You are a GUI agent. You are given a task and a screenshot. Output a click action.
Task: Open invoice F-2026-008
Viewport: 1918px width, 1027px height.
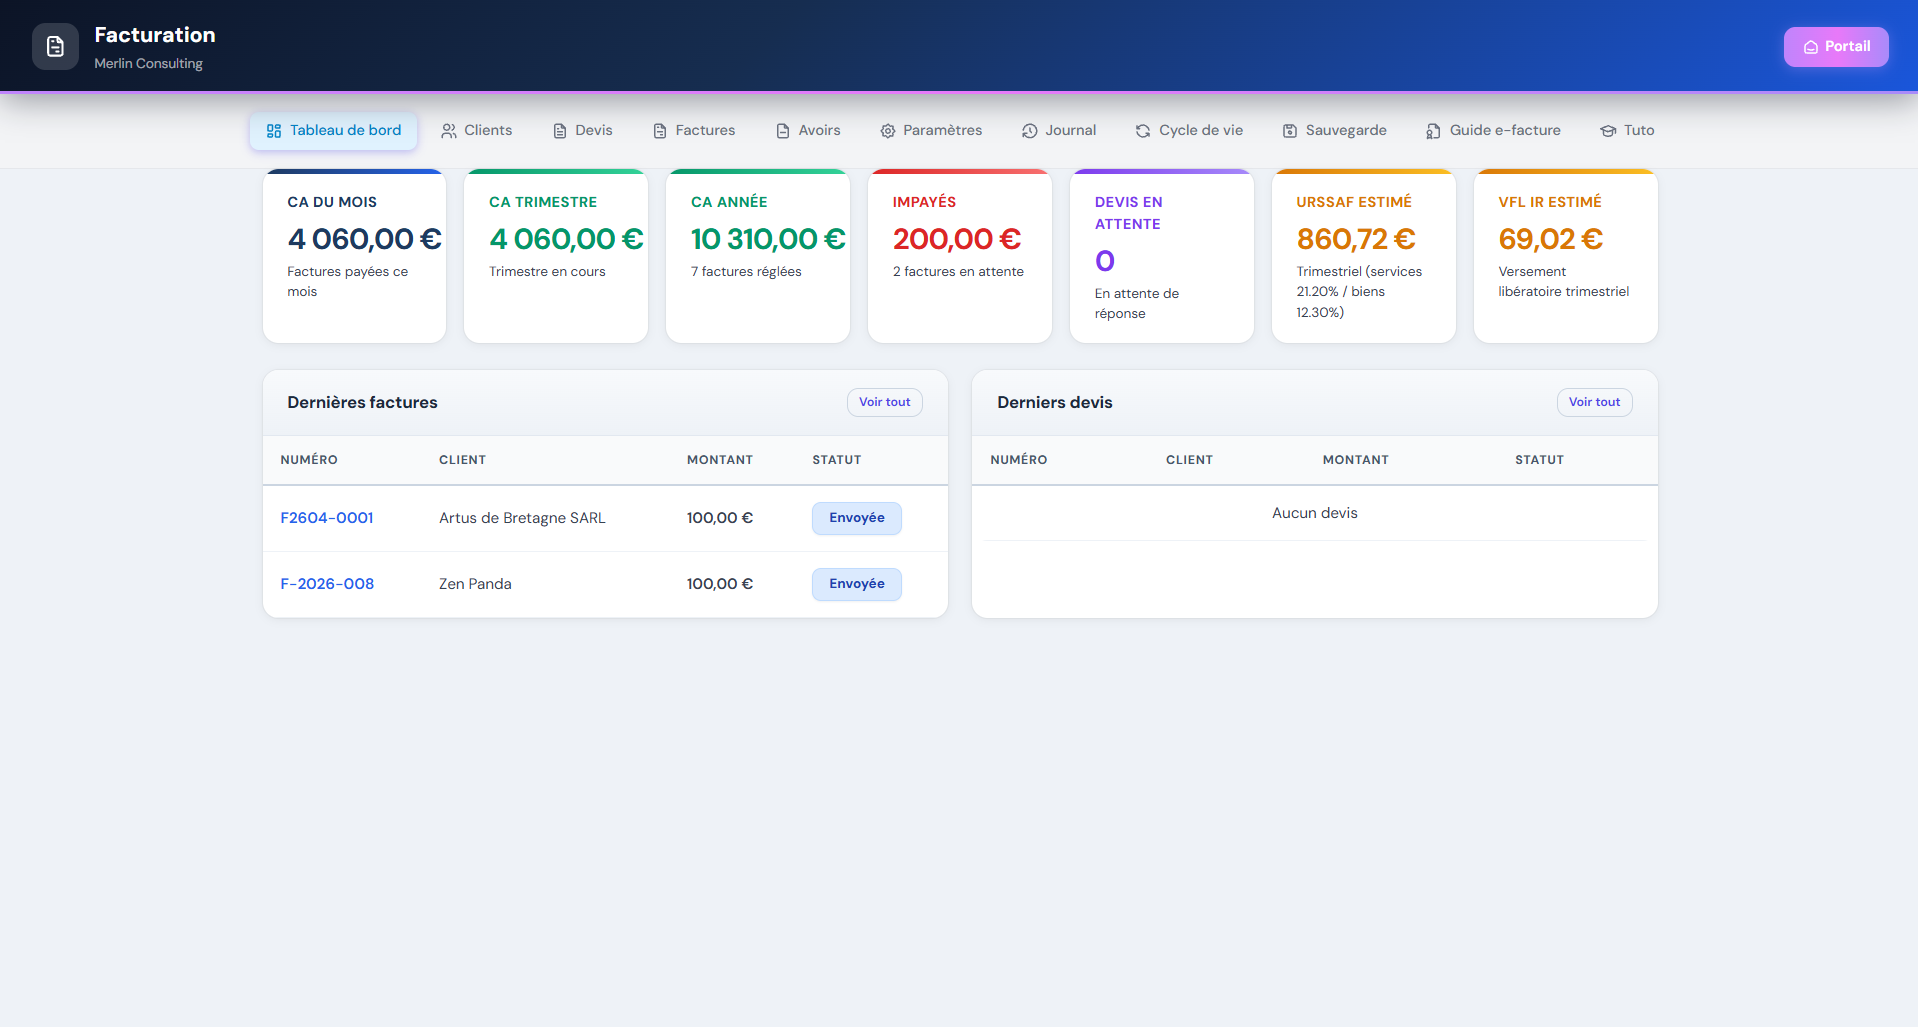coord(327,584)
